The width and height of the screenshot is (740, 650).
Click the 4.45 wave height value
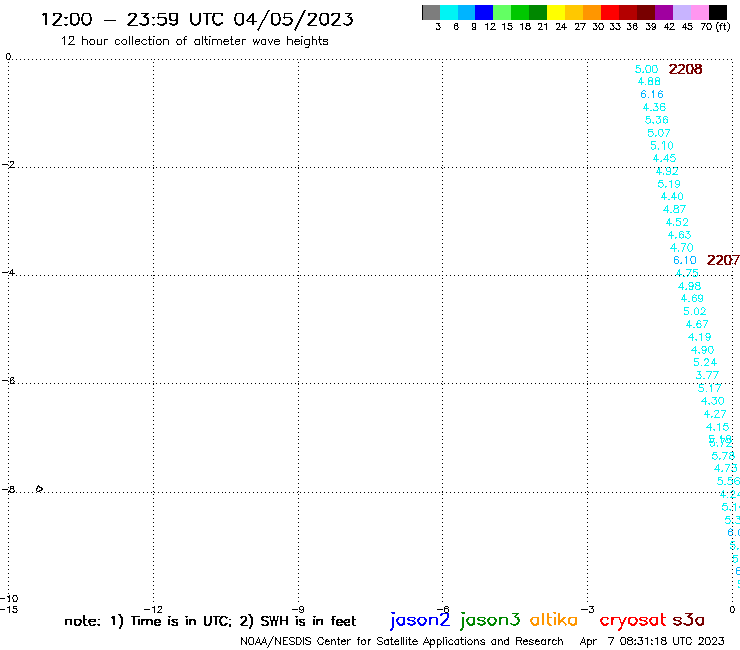tap(664, 158)
